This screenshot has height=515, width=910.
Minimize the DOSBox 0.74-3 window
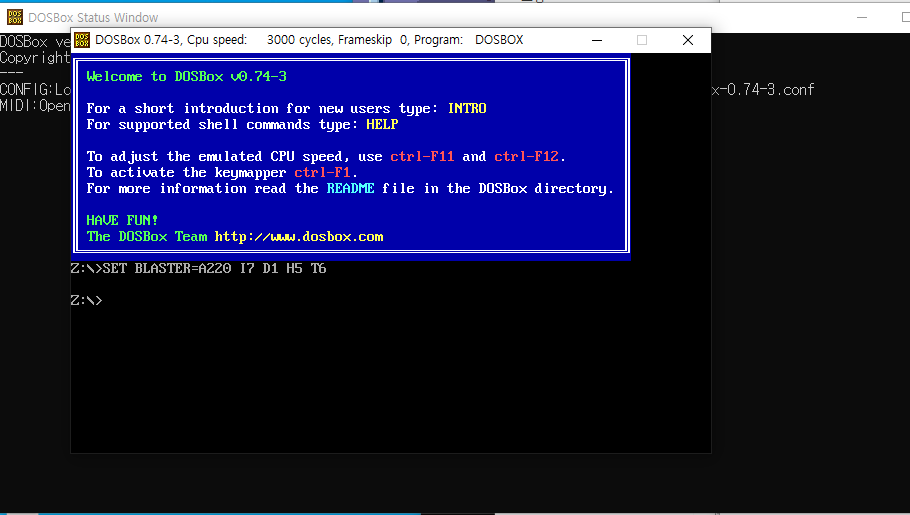coord(597,40)
